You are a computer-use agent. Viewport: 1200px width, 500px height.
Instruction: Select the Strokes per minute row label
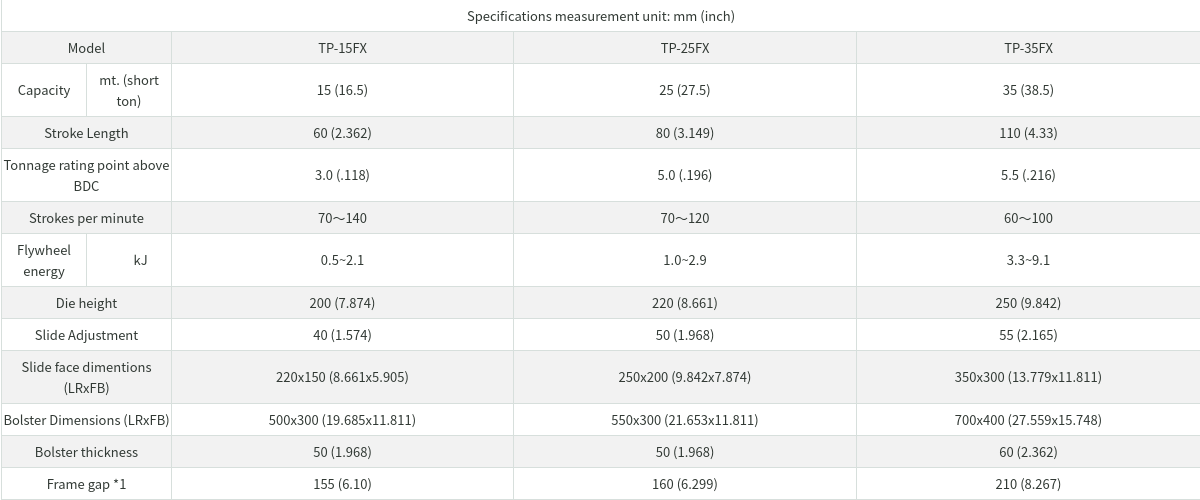click(x=86, y=218)
